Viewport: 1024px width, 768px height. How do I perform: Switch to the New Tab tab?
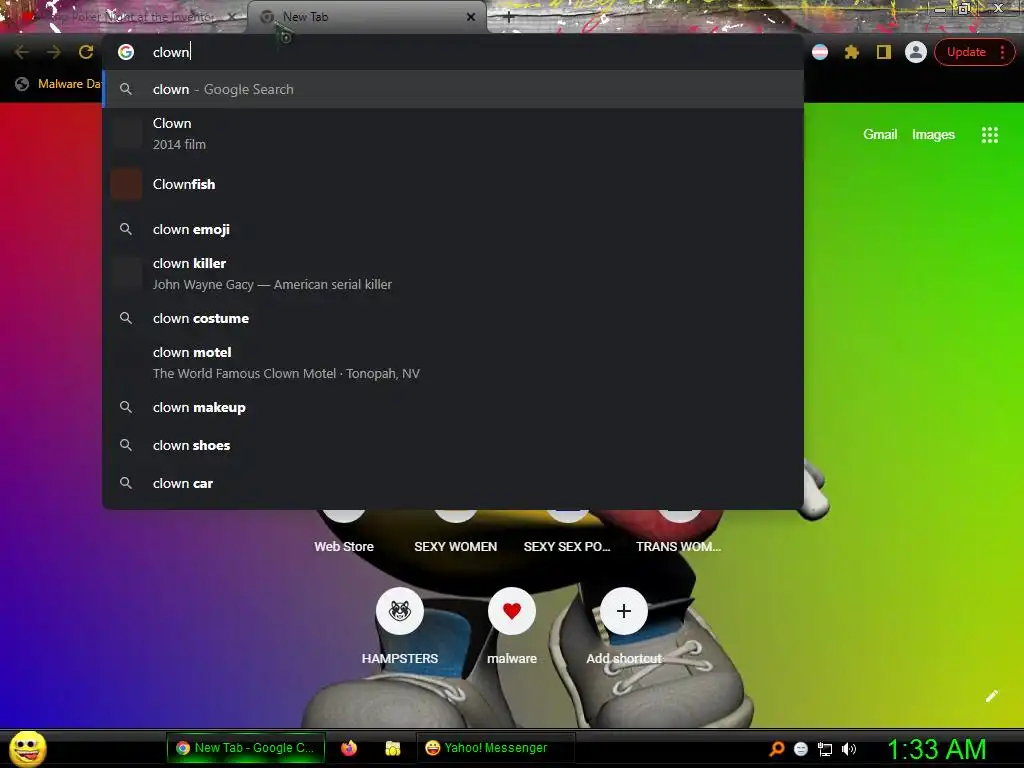tap(366, 17)
